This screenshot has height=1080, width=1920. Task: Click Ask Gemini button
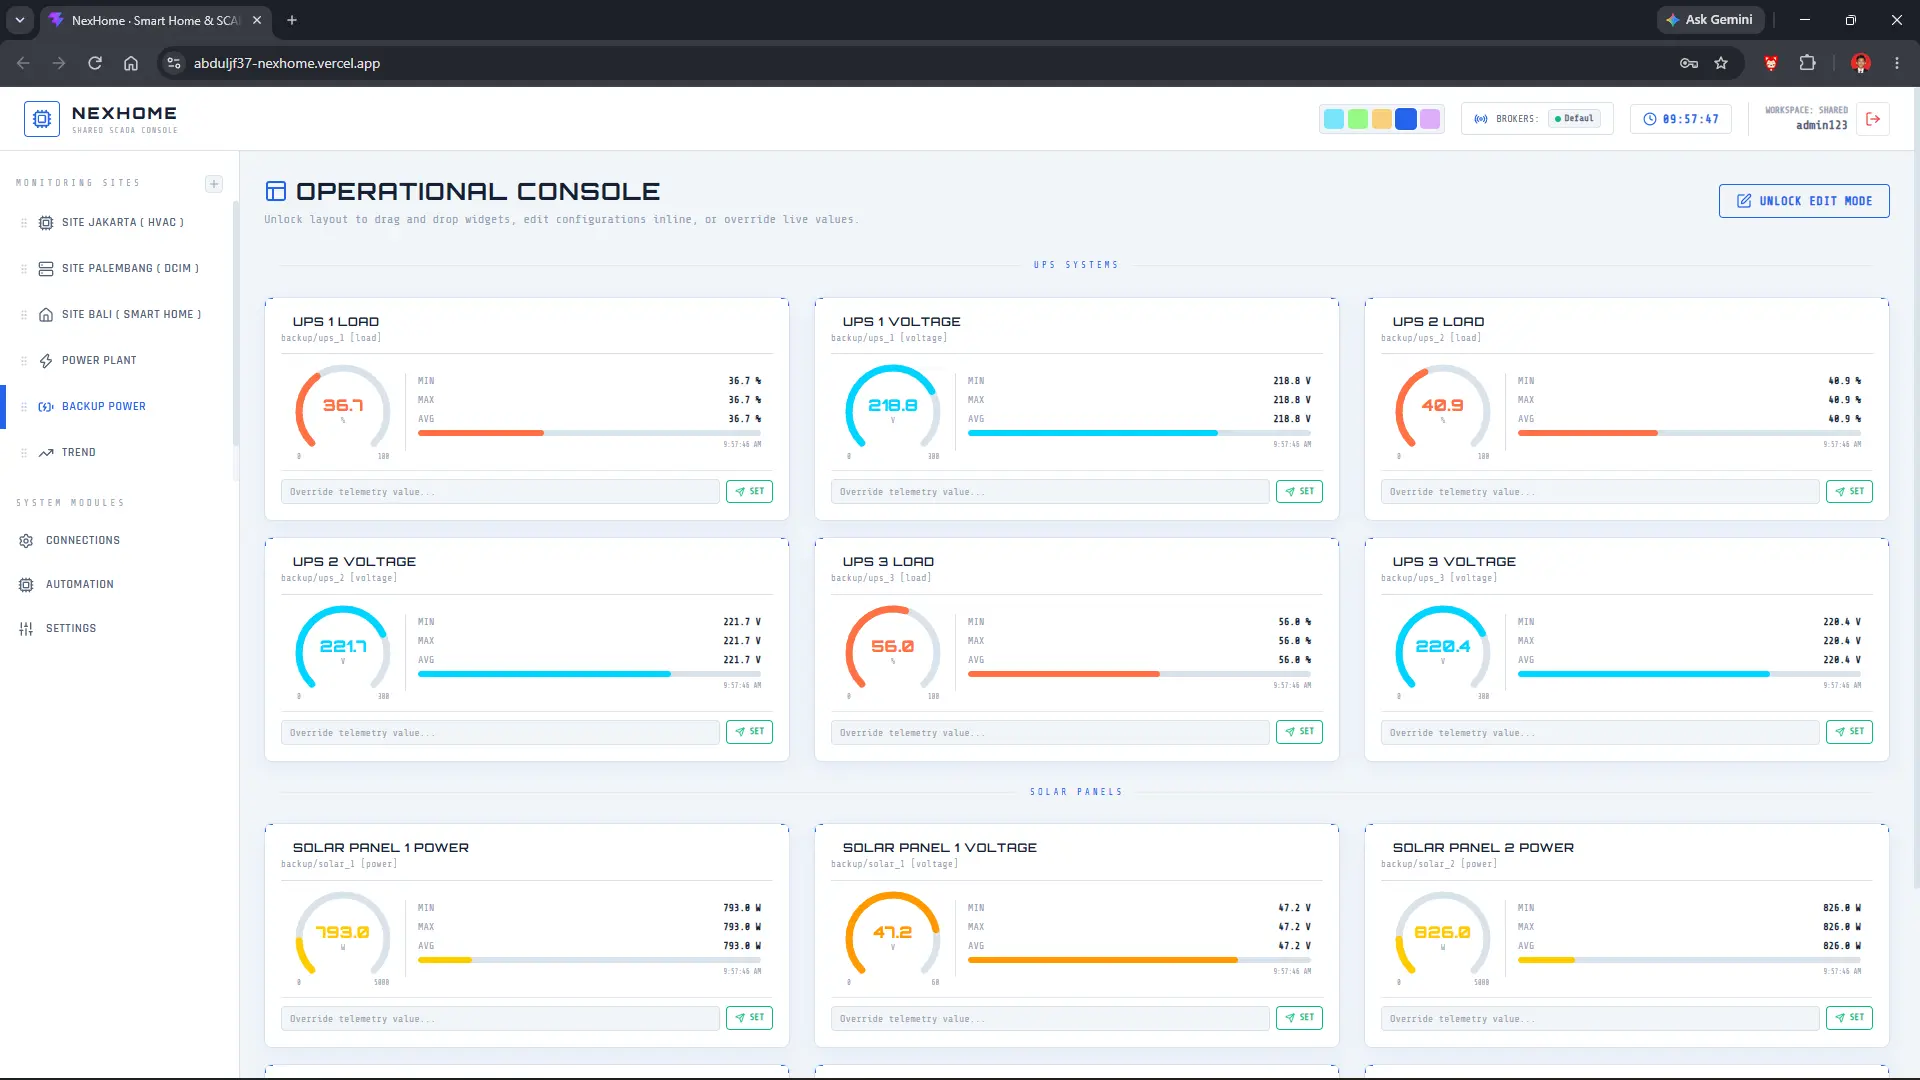coord(1710,20)
